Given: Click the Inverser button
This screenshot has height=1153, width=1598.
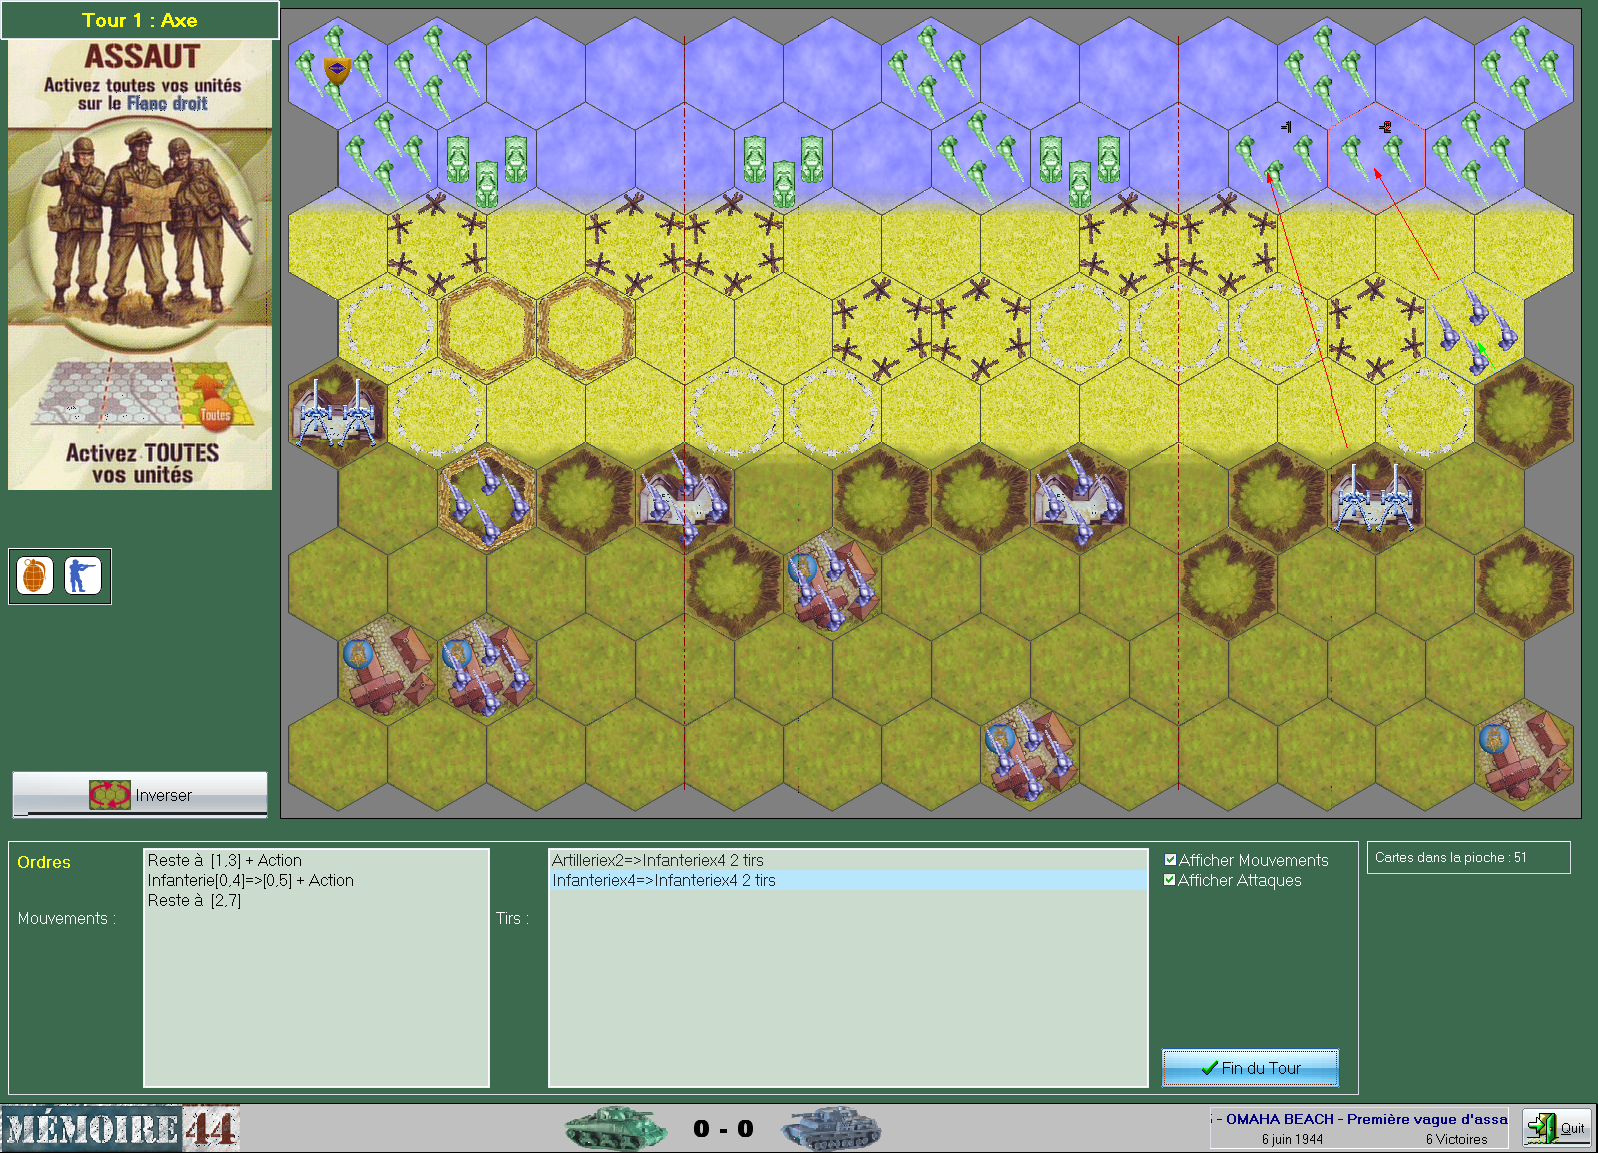Looking at the screenshot, I should 140,795.
